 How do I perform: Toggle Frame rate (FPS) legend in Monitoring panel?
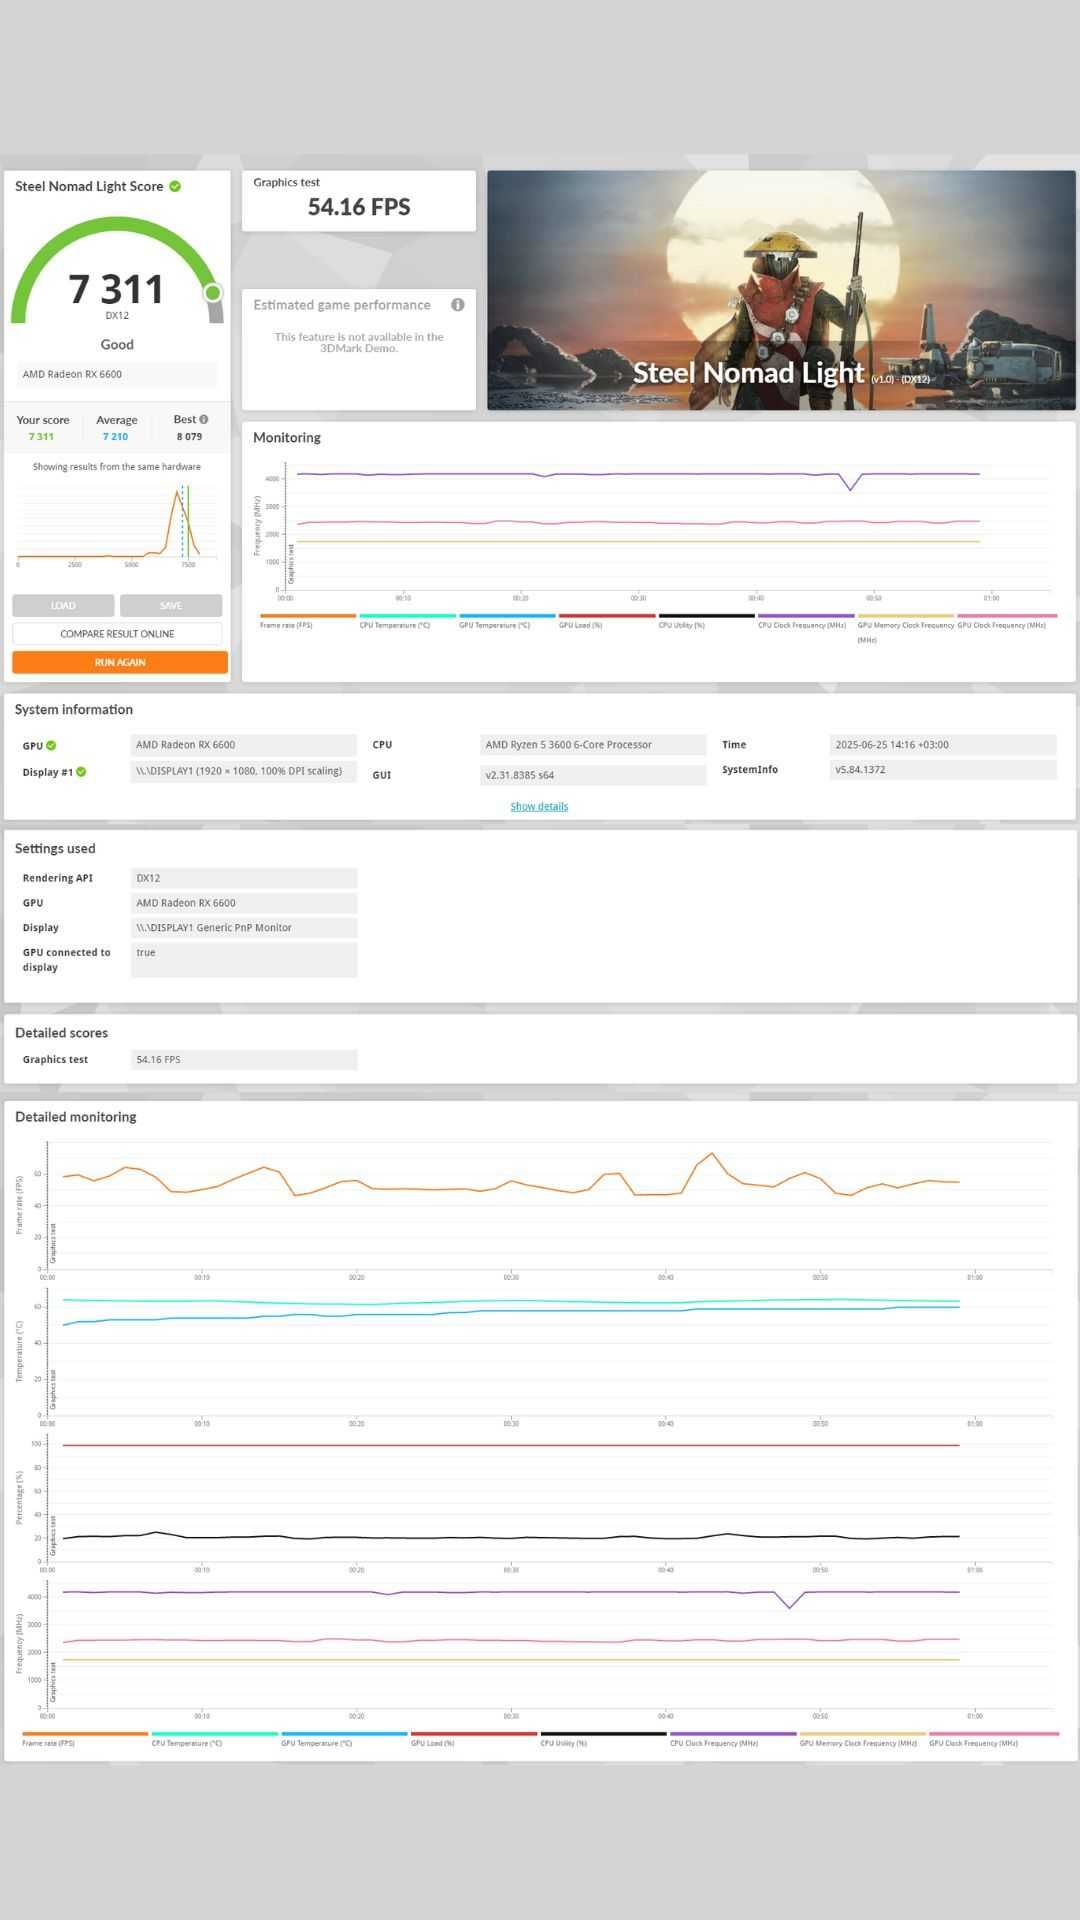coord(307,621)
